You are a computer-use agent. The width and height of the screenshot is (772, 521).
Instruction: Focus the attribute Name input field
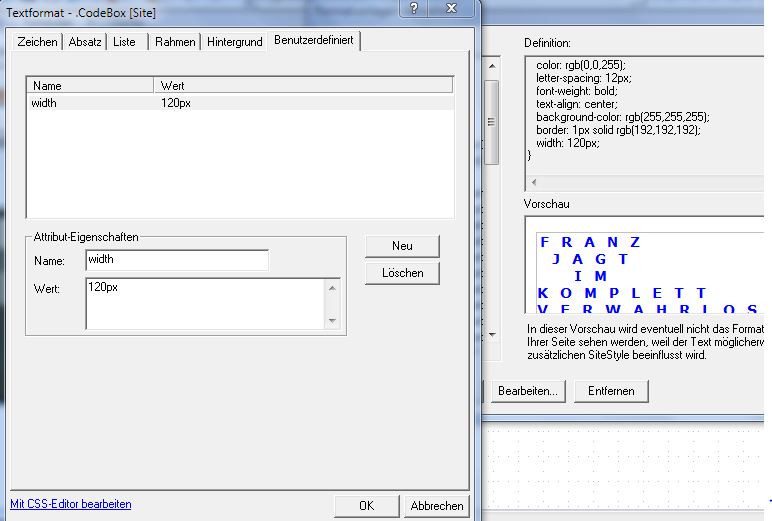177,260
